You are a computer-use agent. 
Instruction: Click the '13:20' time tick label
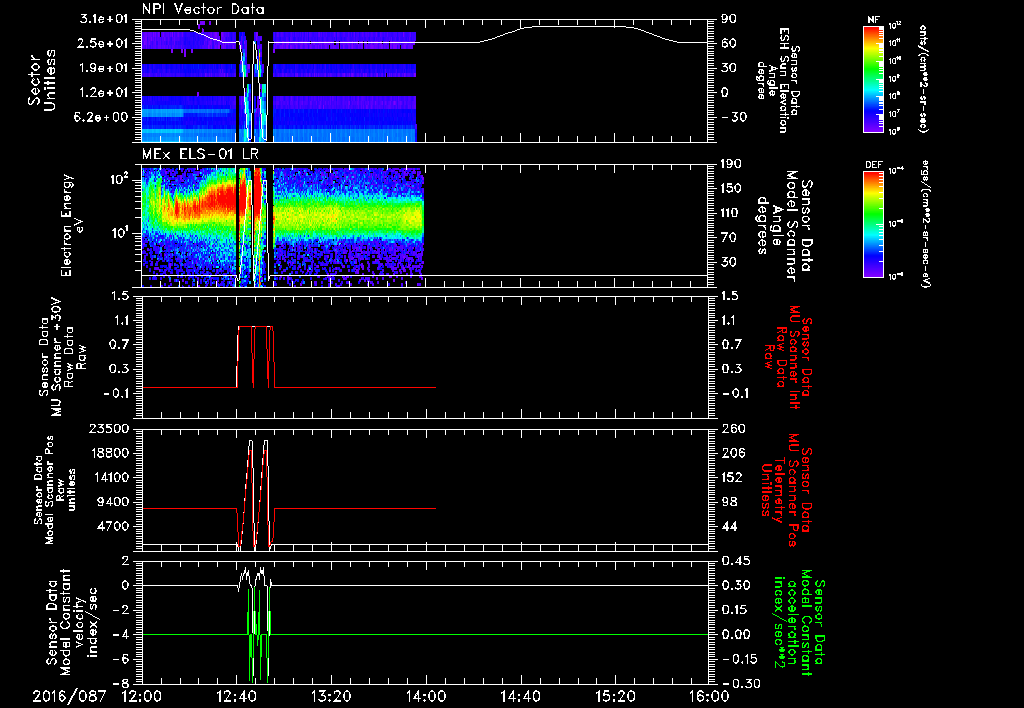[x=331, y=697]
